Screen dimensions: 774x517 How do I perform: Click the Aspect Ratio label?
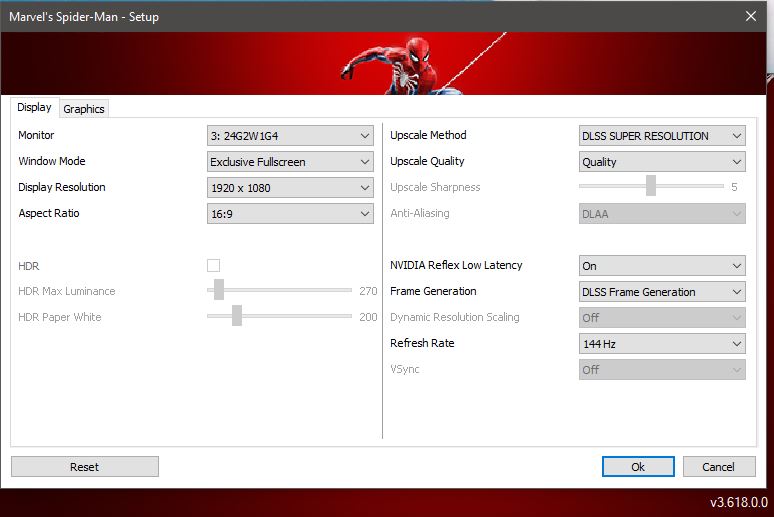pos(49,213)
